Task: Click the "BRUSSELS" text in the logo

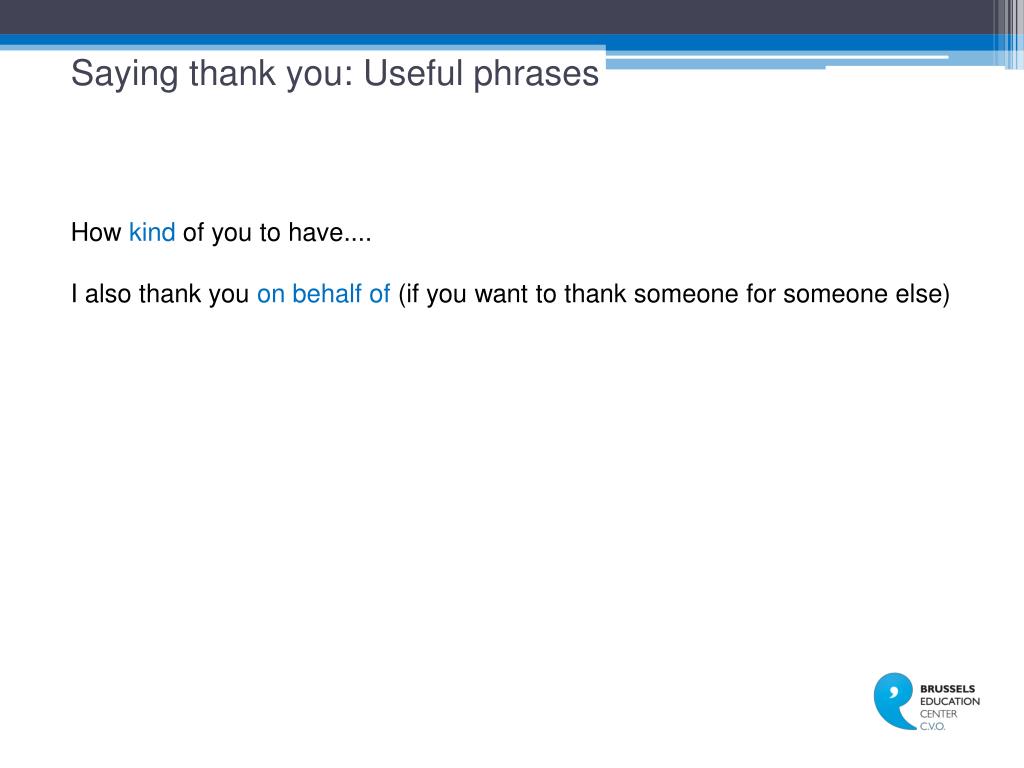Action: point(947,689)
